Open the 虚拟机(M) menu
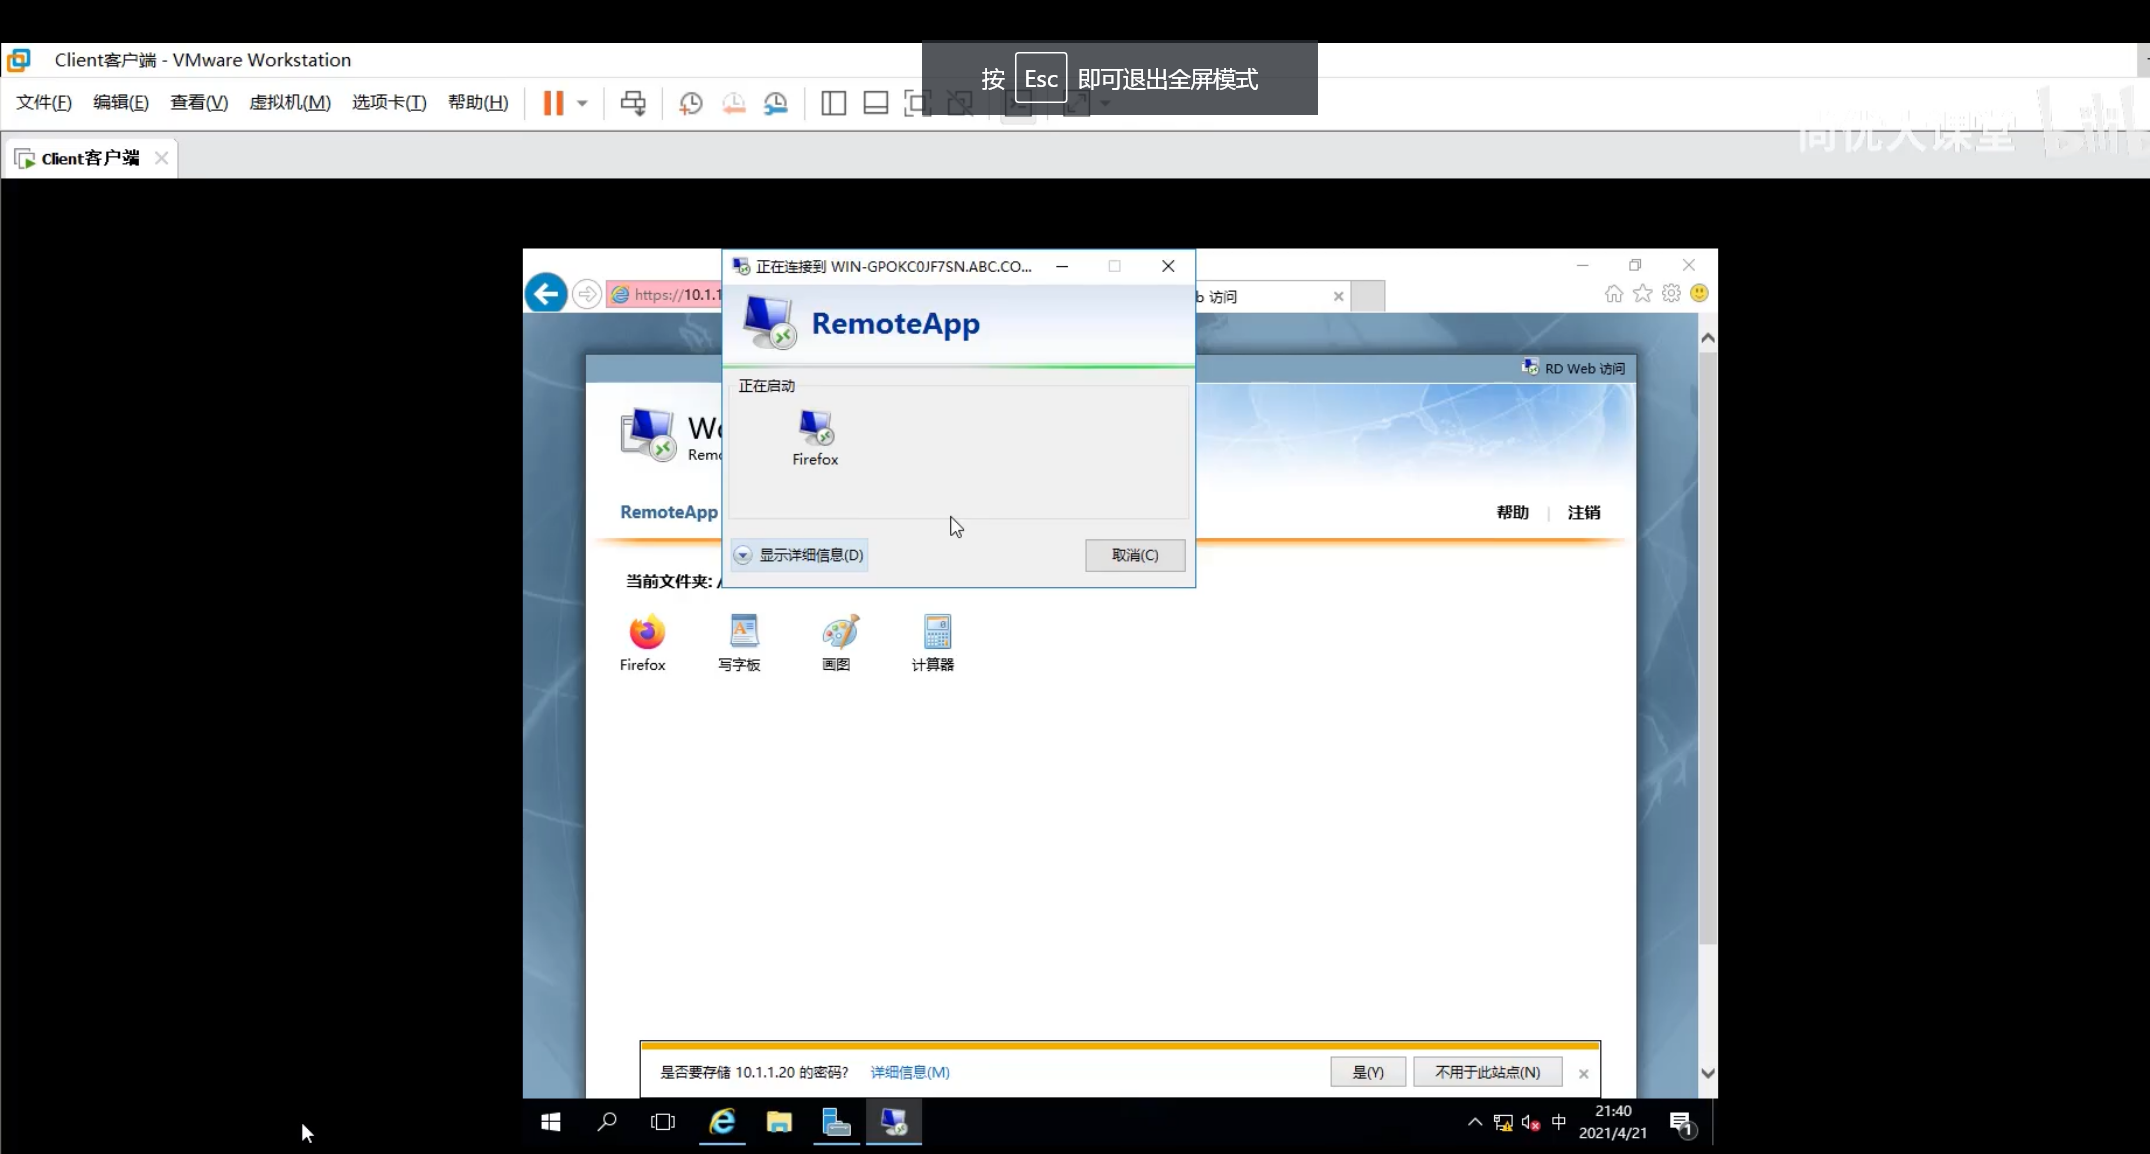 [x=289, y=103]
